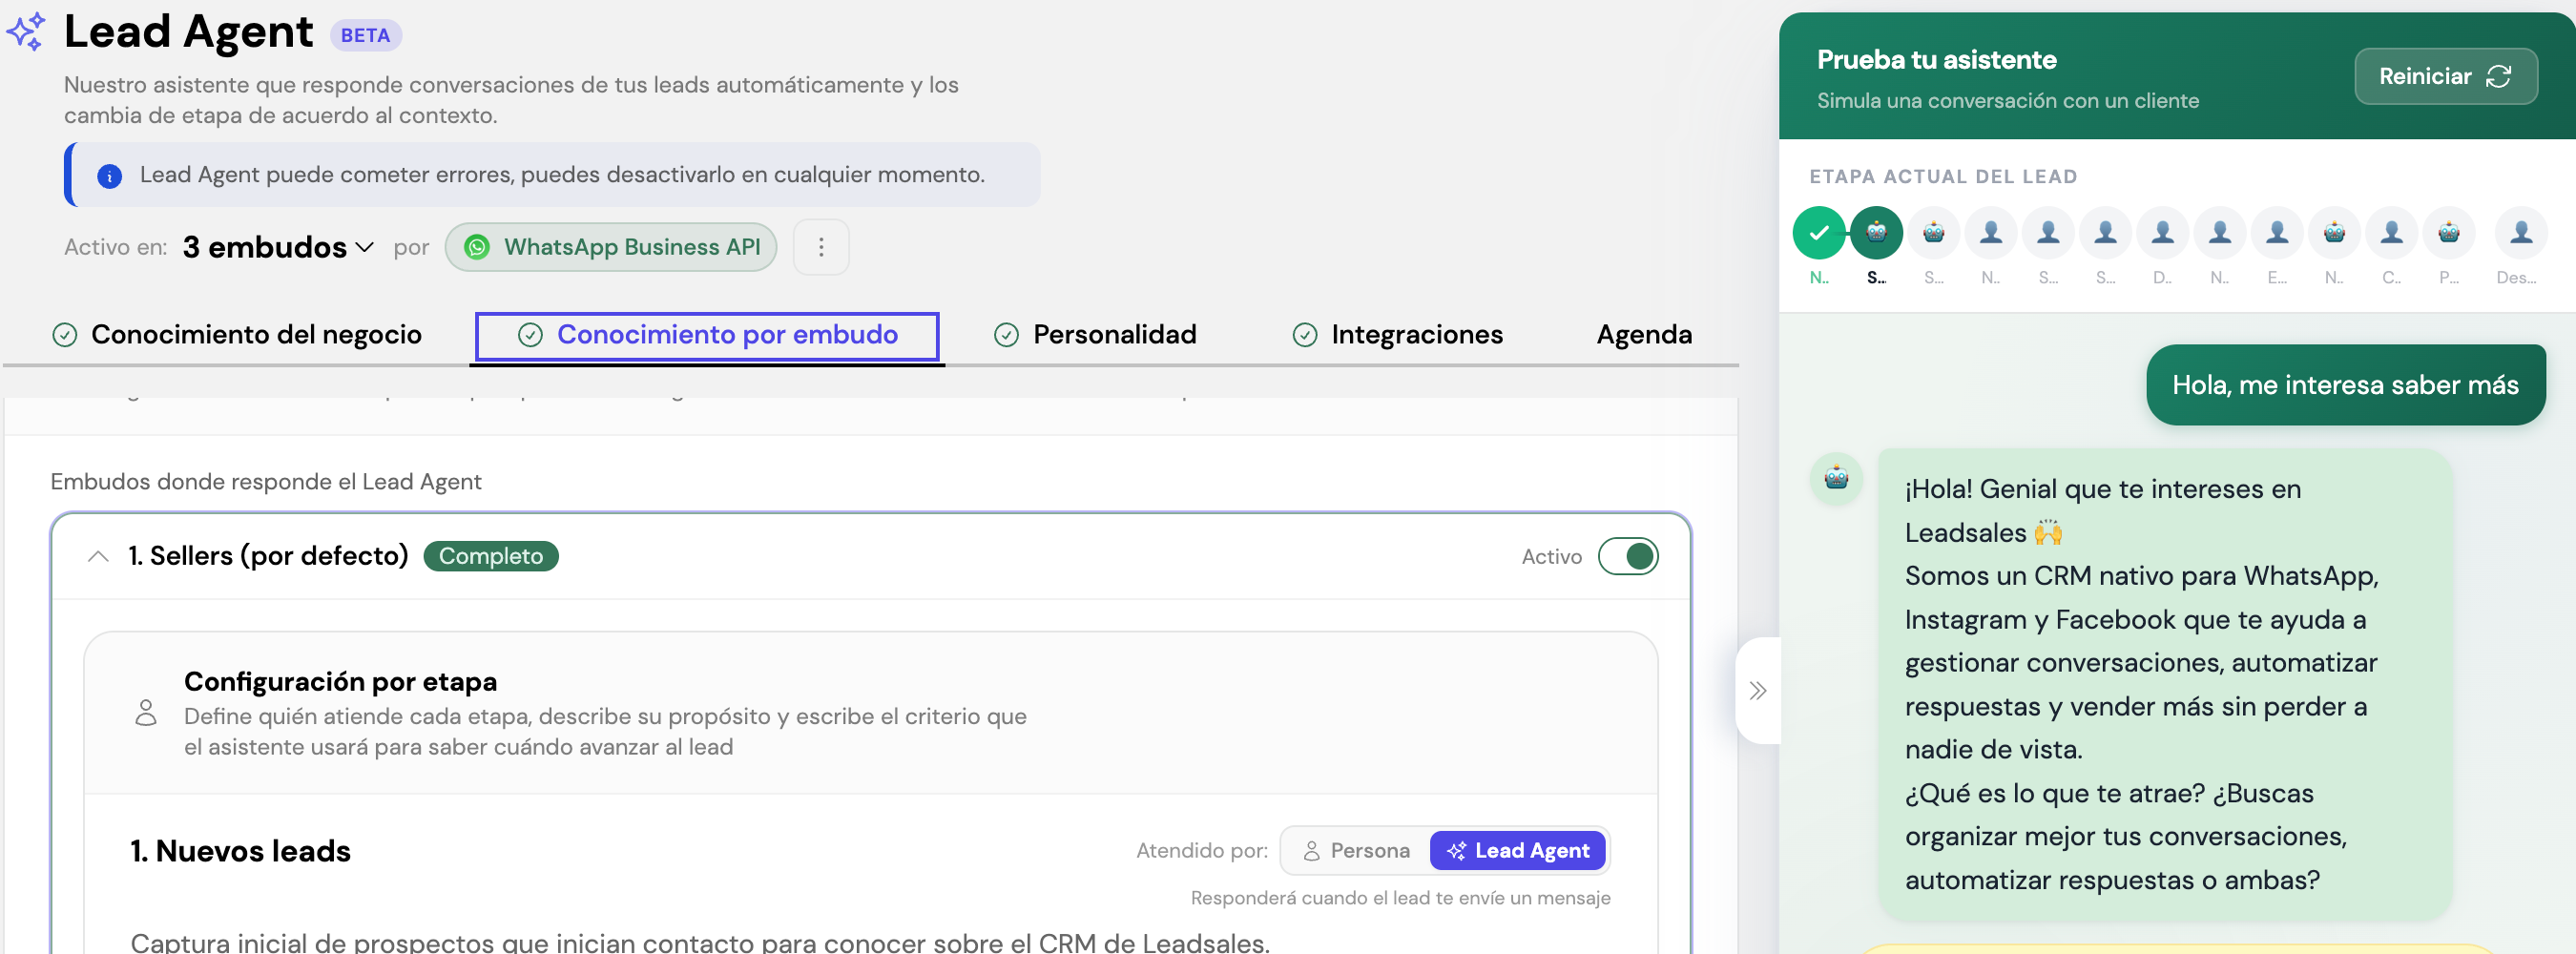Open the Integraciones tab
The image size is (2576, 954).
click(x=1397, y=335)
